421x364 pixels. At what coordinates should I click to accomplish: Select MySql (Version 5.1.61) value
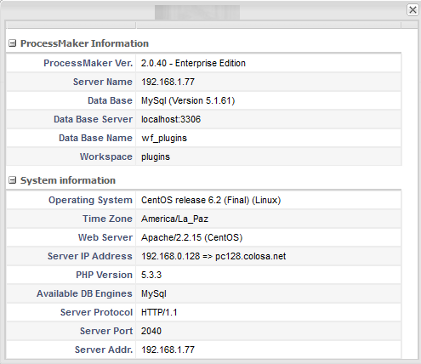[x=188, y=101]
